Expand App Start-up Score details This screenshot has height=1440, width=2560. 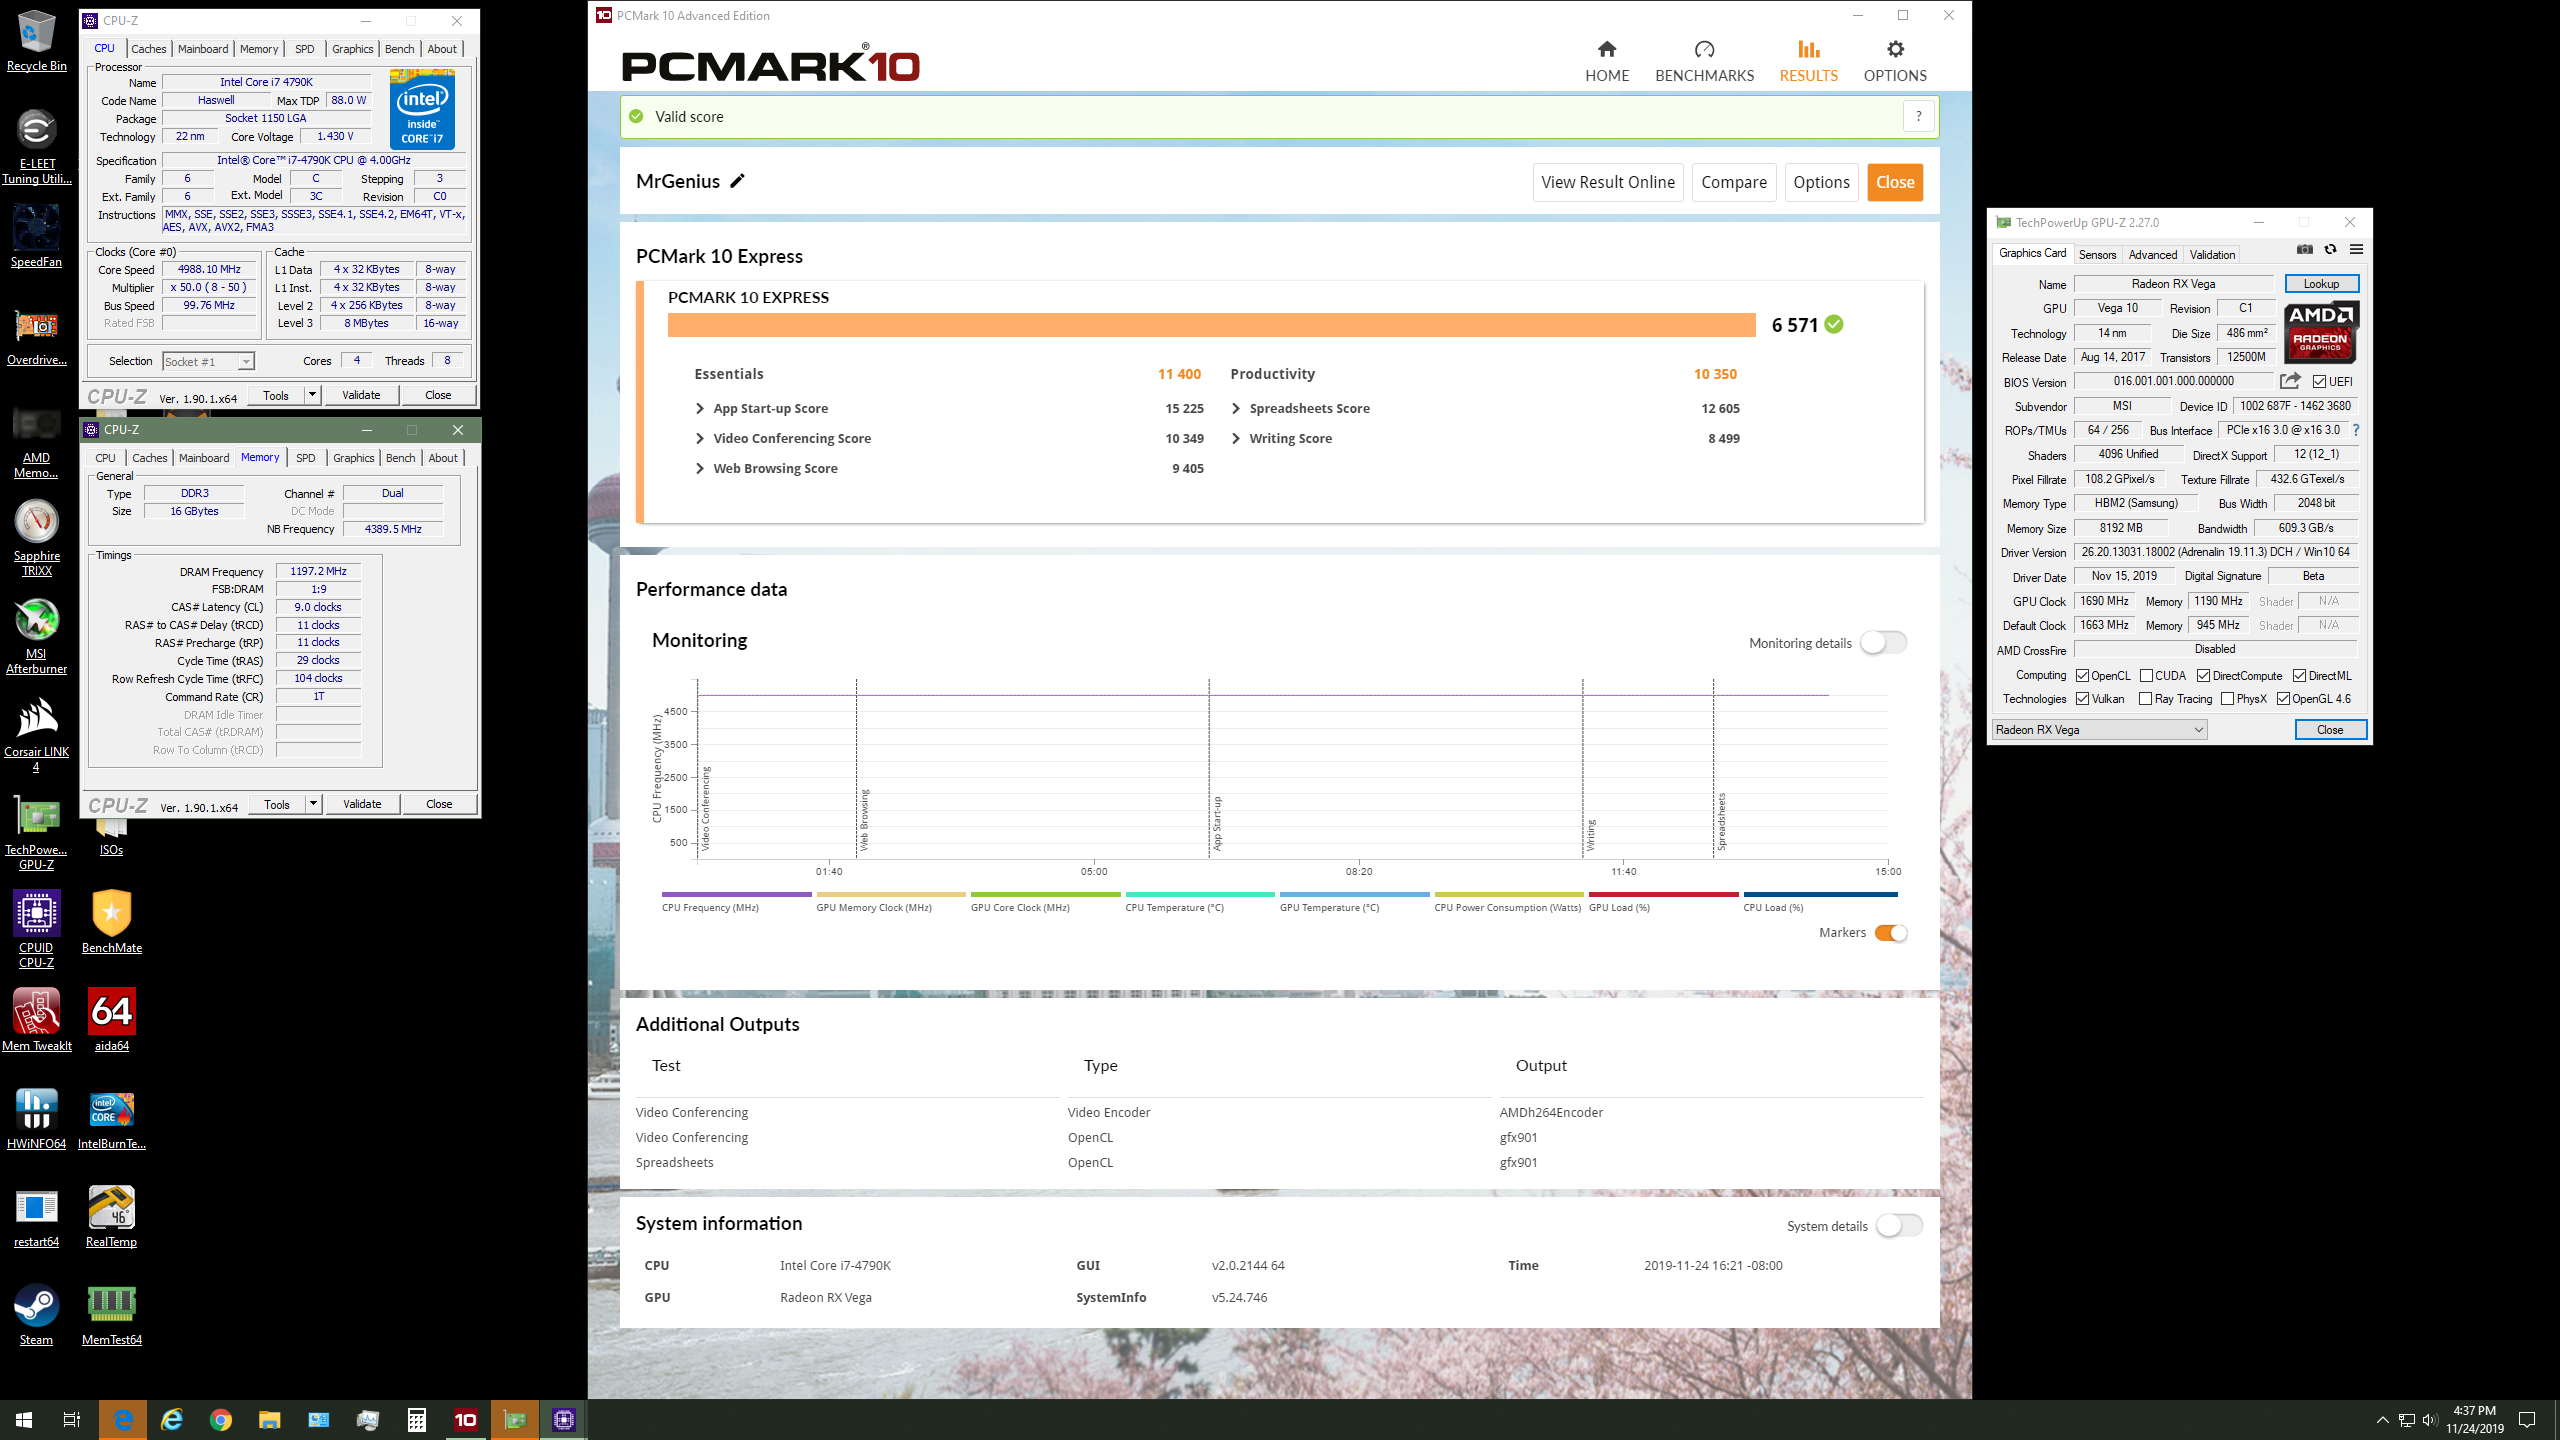(x=700, y=408)
